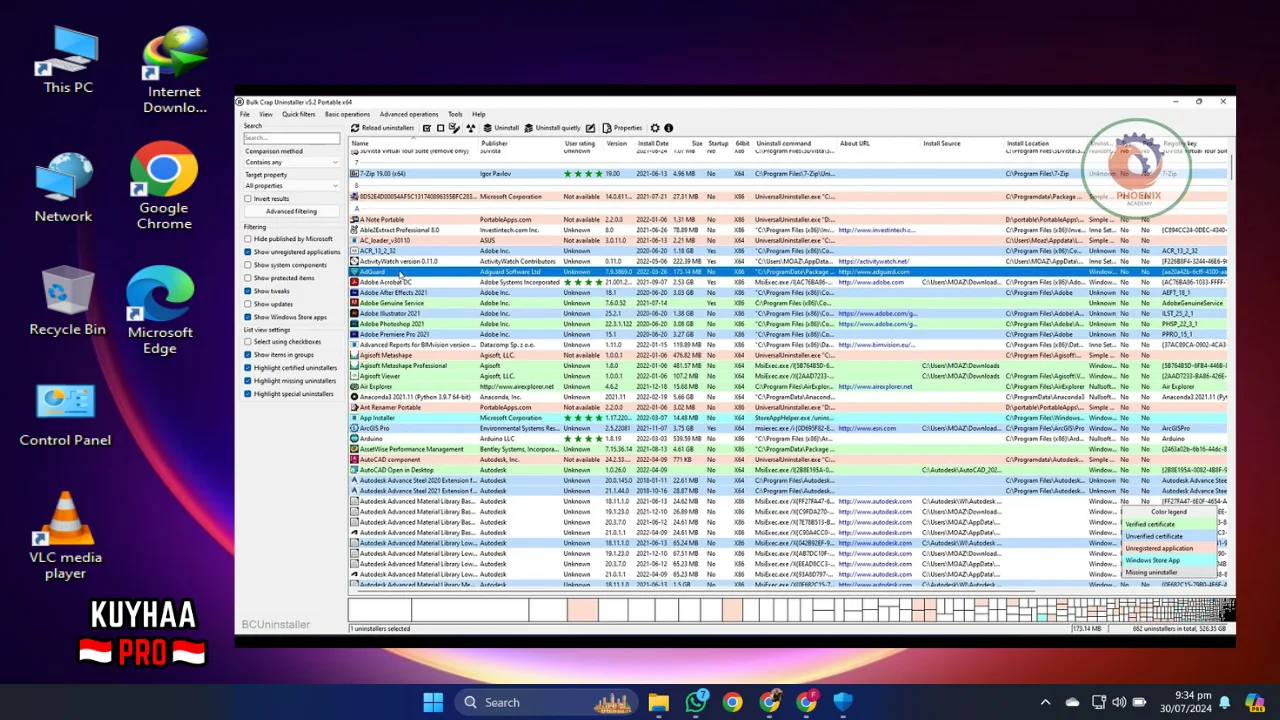Click the radioactive Advanced targeting toolbar icon
Viewport: 1280px width, 720px height.
tap(471, 128)
